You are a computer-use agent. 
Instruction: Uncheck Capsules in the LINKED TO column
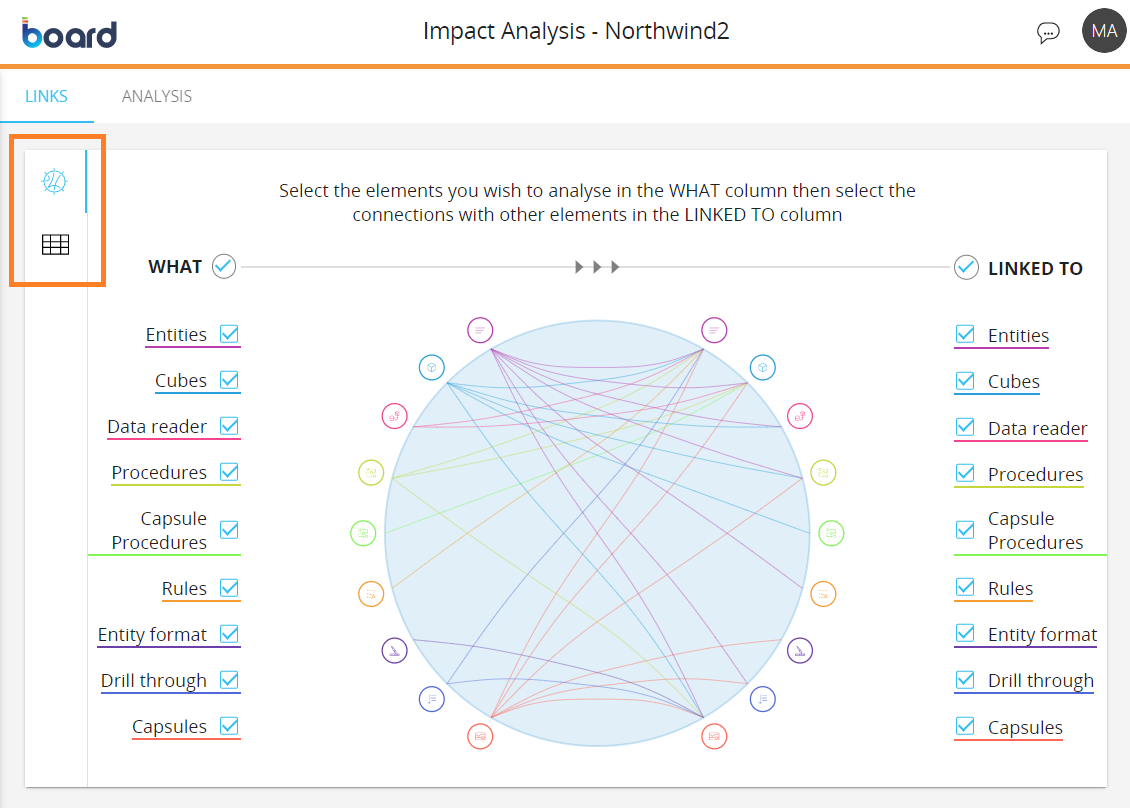965,726
